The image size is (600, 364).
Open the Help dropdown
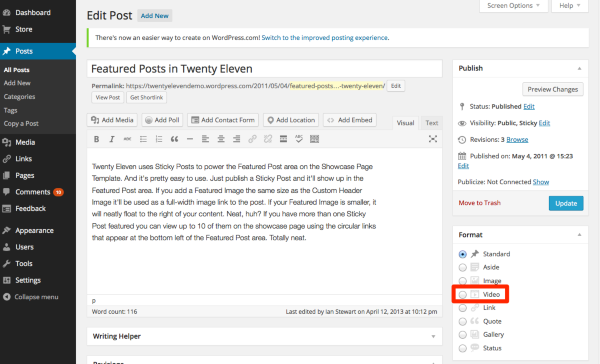coord(570,6)
